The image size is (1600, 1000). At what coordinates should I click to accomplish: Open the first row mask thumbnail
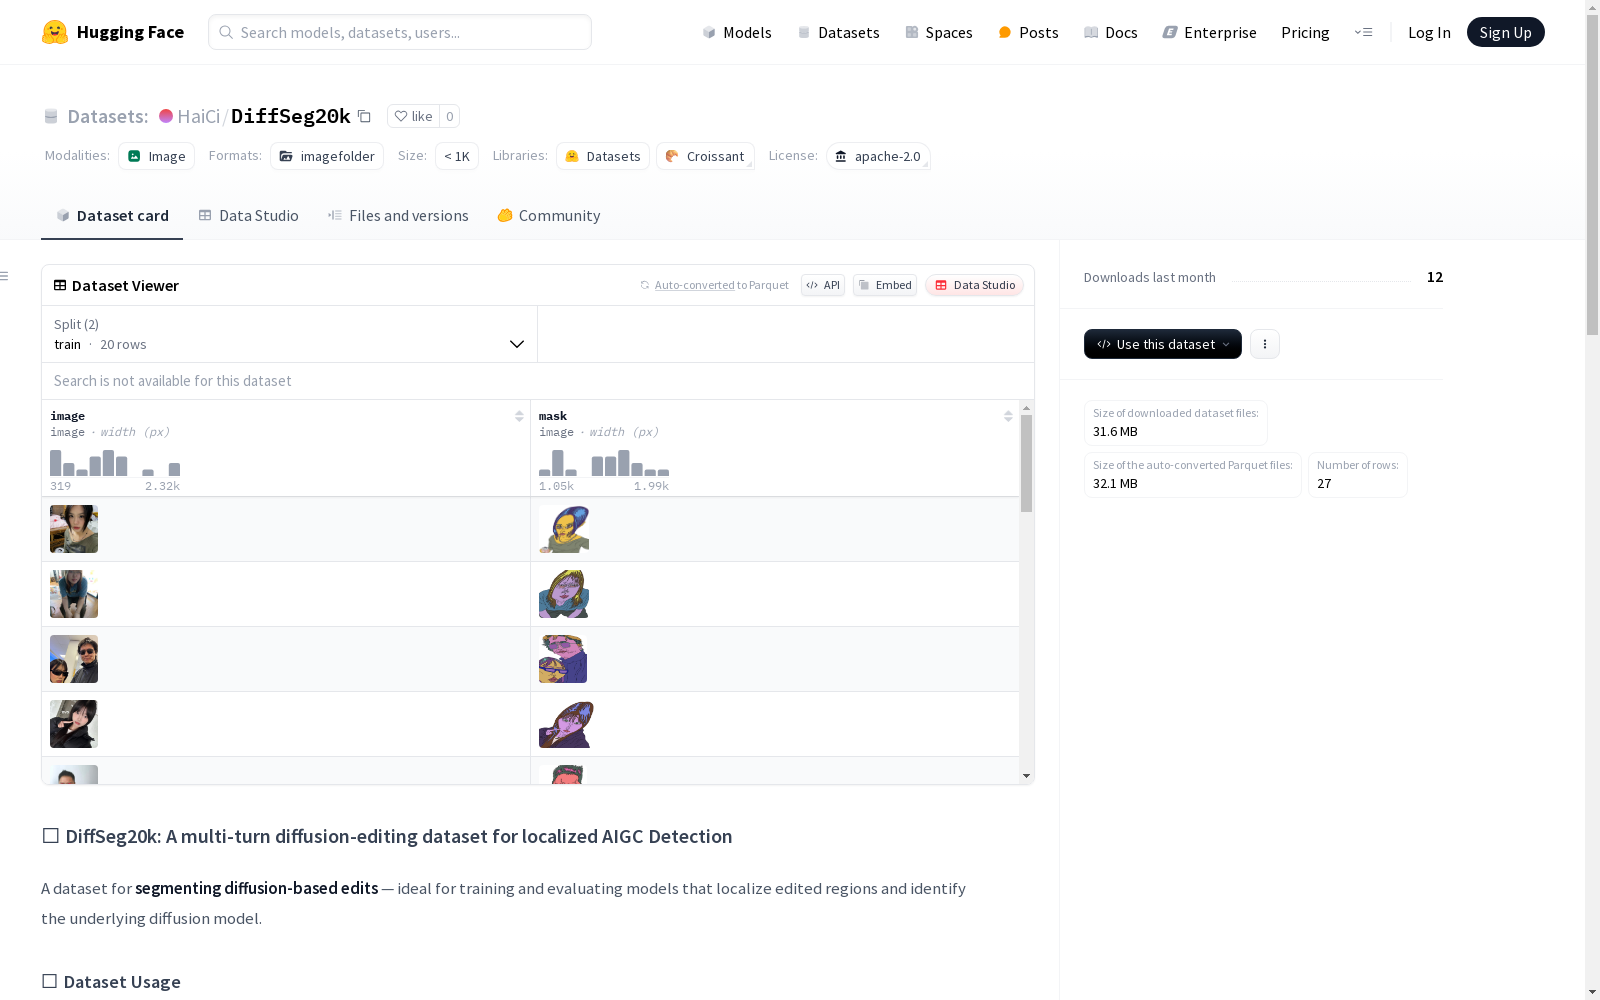564,529
